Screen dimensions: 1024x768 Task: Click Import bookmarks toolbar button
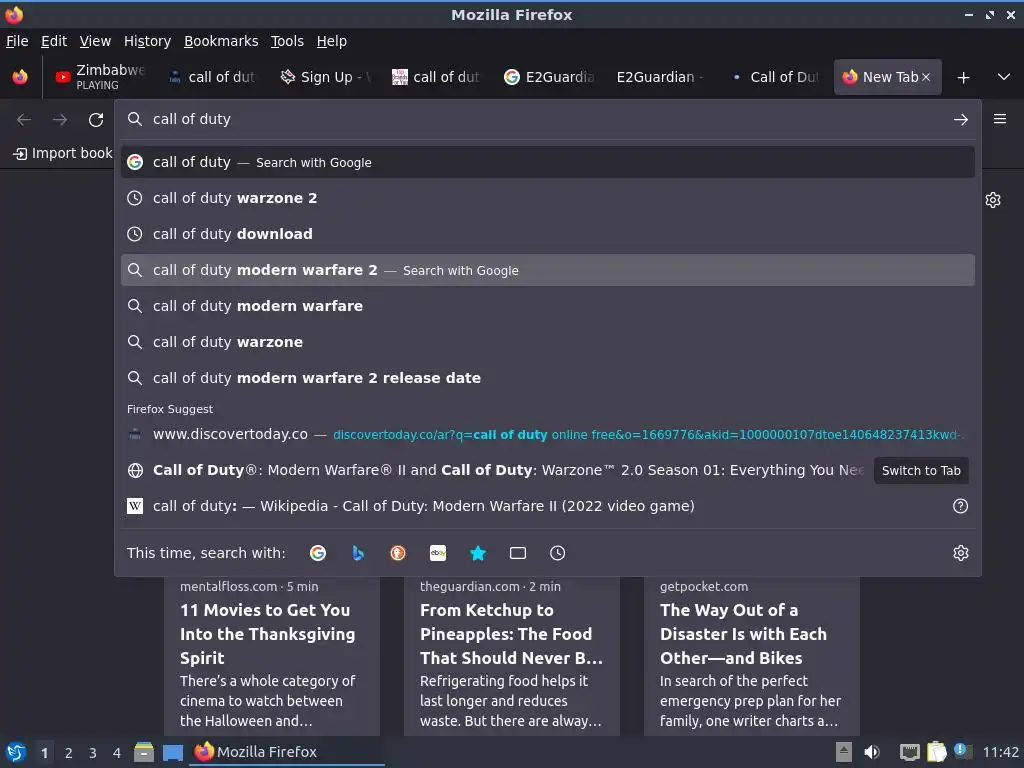(x=62, y=153)
